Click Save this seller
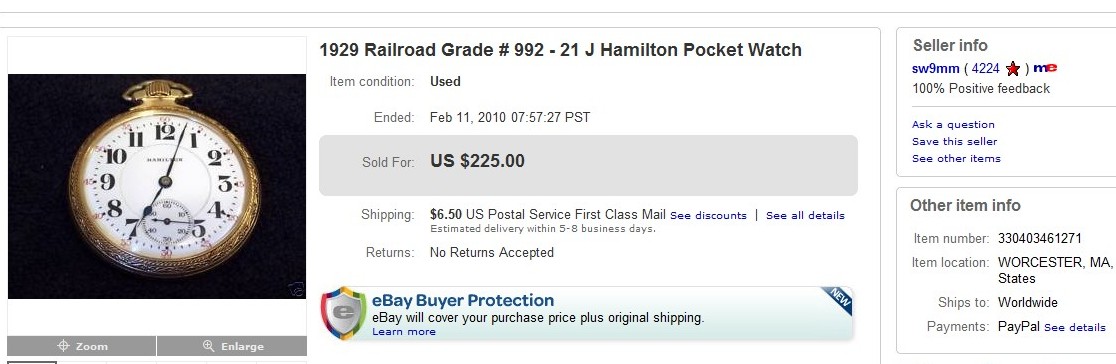 click(x=954, y=142)
